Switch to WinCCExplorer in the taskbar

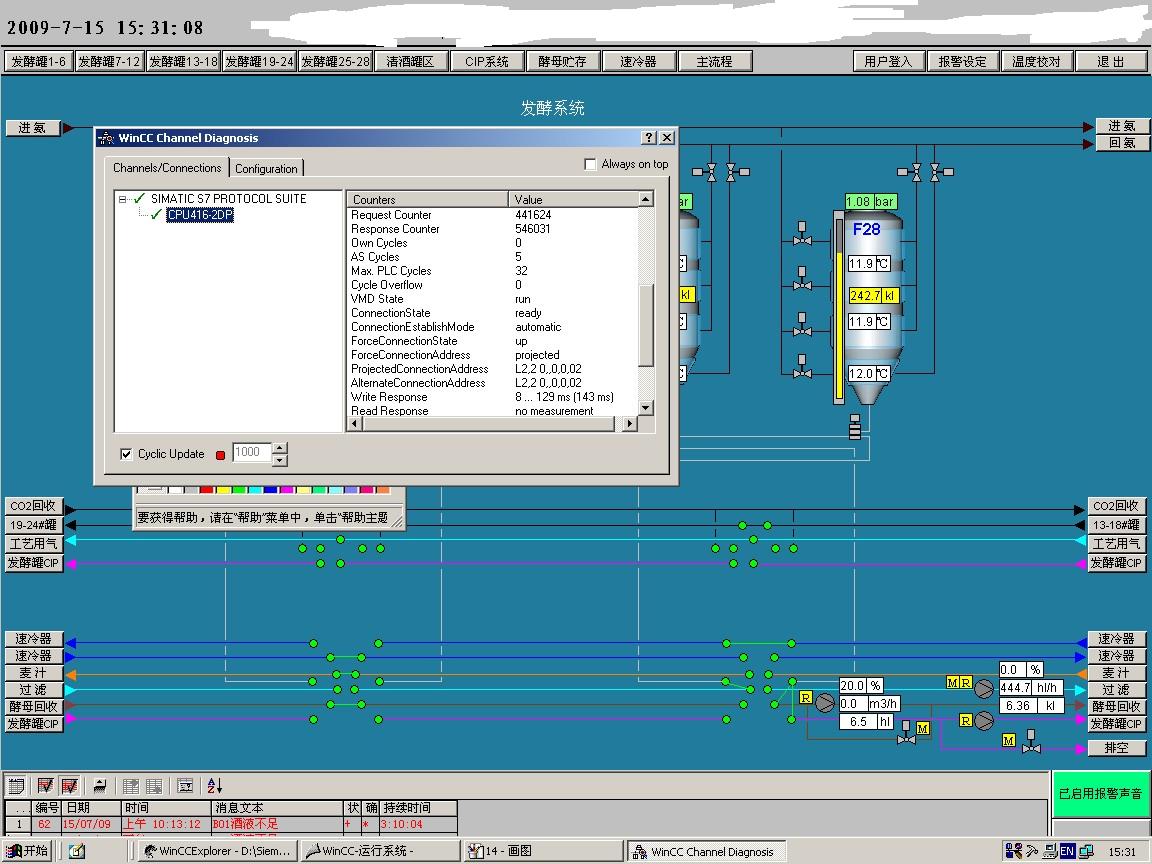[218, 851]
